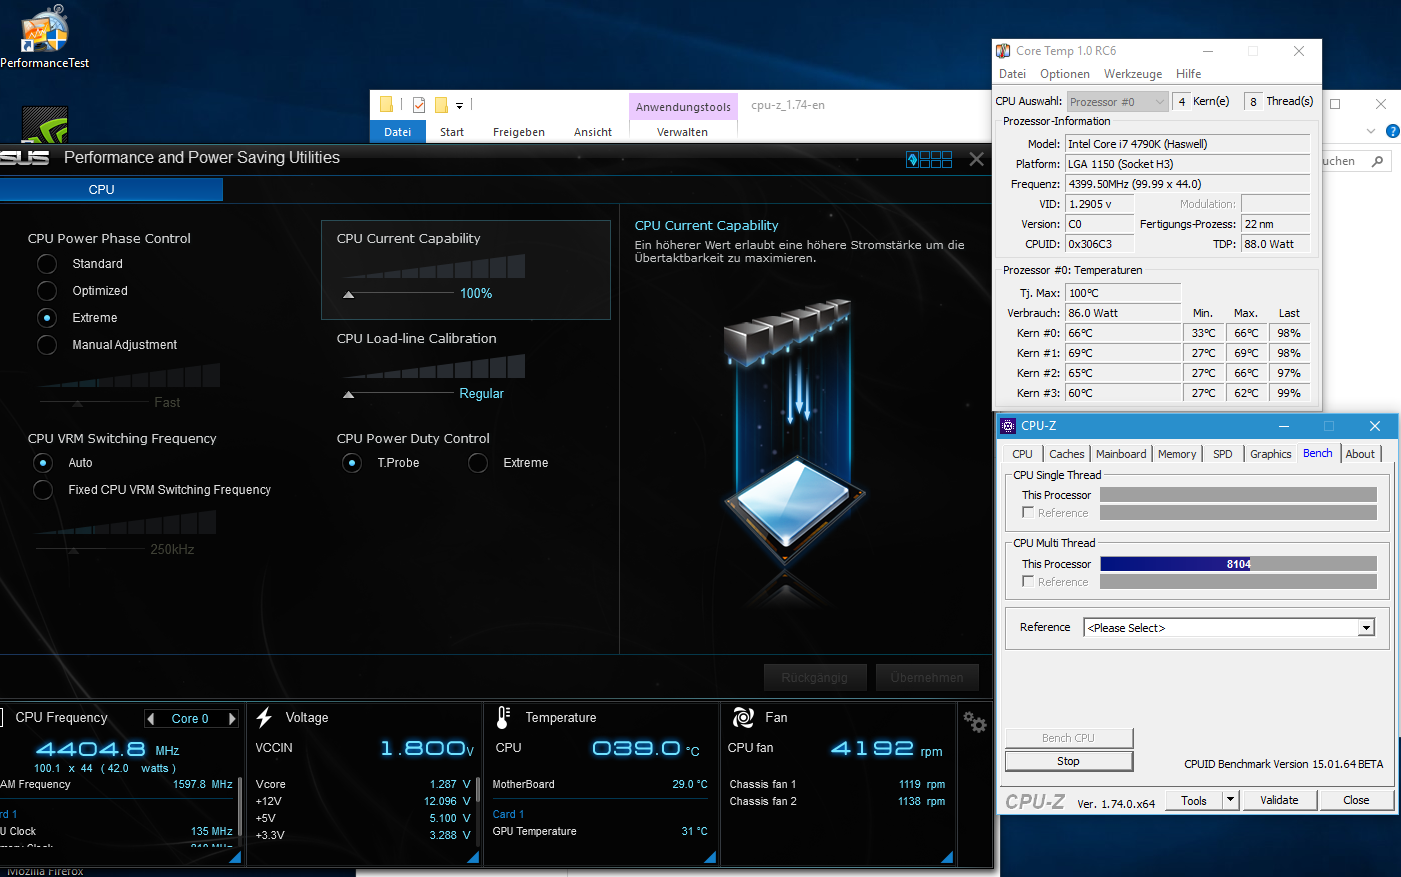Screen dimensions: 1401x877
Task: Select Optimized power phase control
Action: [47, 291]
